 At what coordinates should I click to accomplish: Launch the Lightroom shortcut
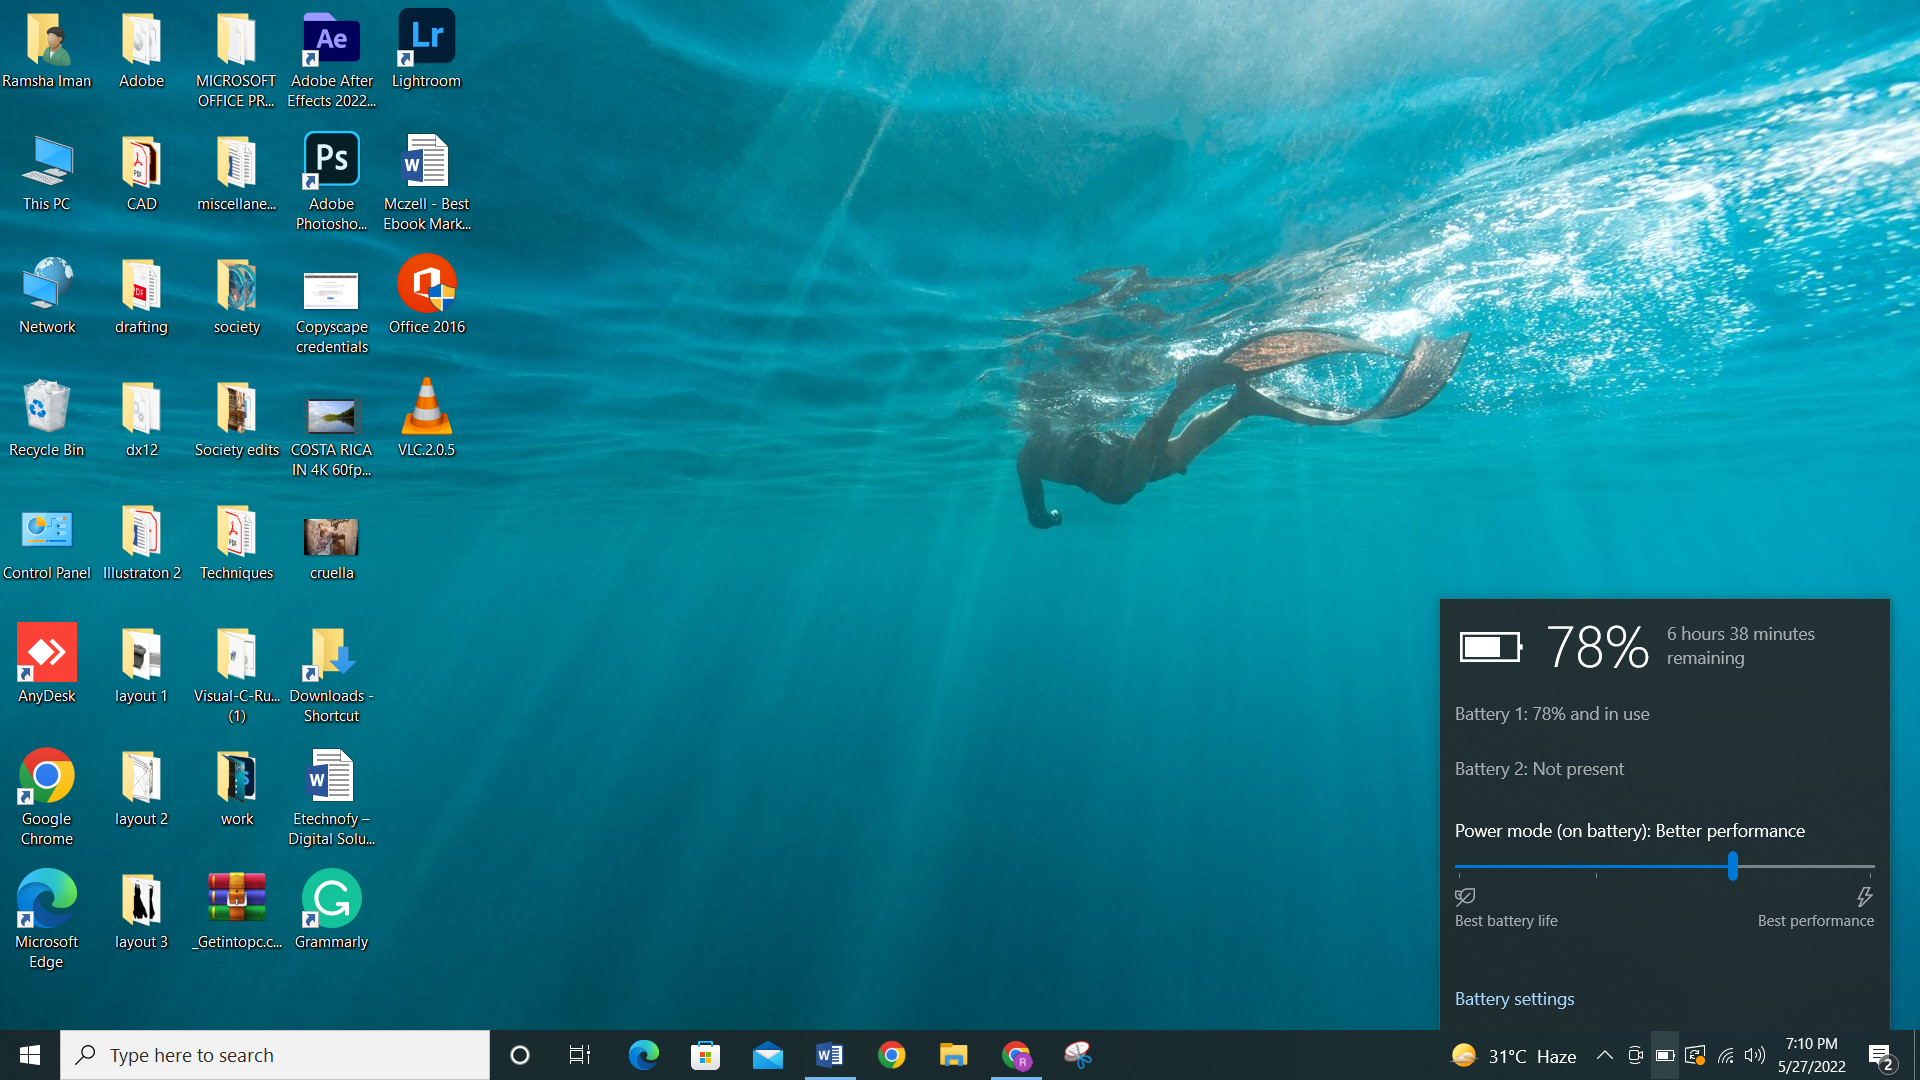[x=426, y=50]
